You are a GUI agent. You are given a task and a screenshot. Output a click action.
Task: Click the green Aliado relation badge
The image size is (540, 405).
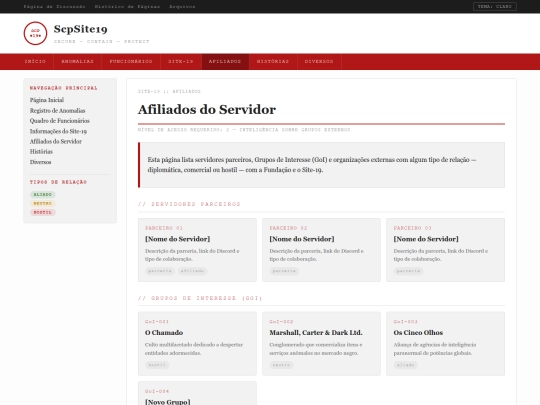pyautogui.click(x=43, y=195)
